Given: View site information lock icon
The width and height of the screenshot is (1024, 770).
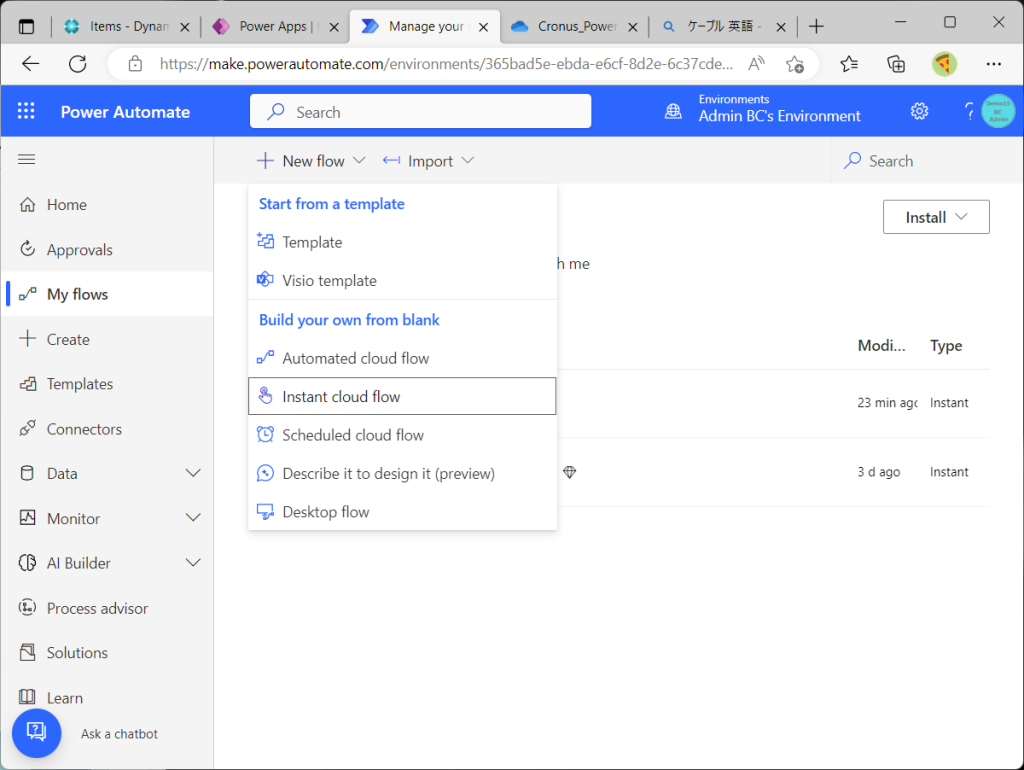Looking at the screenshot, I should [x=135, y=63].
